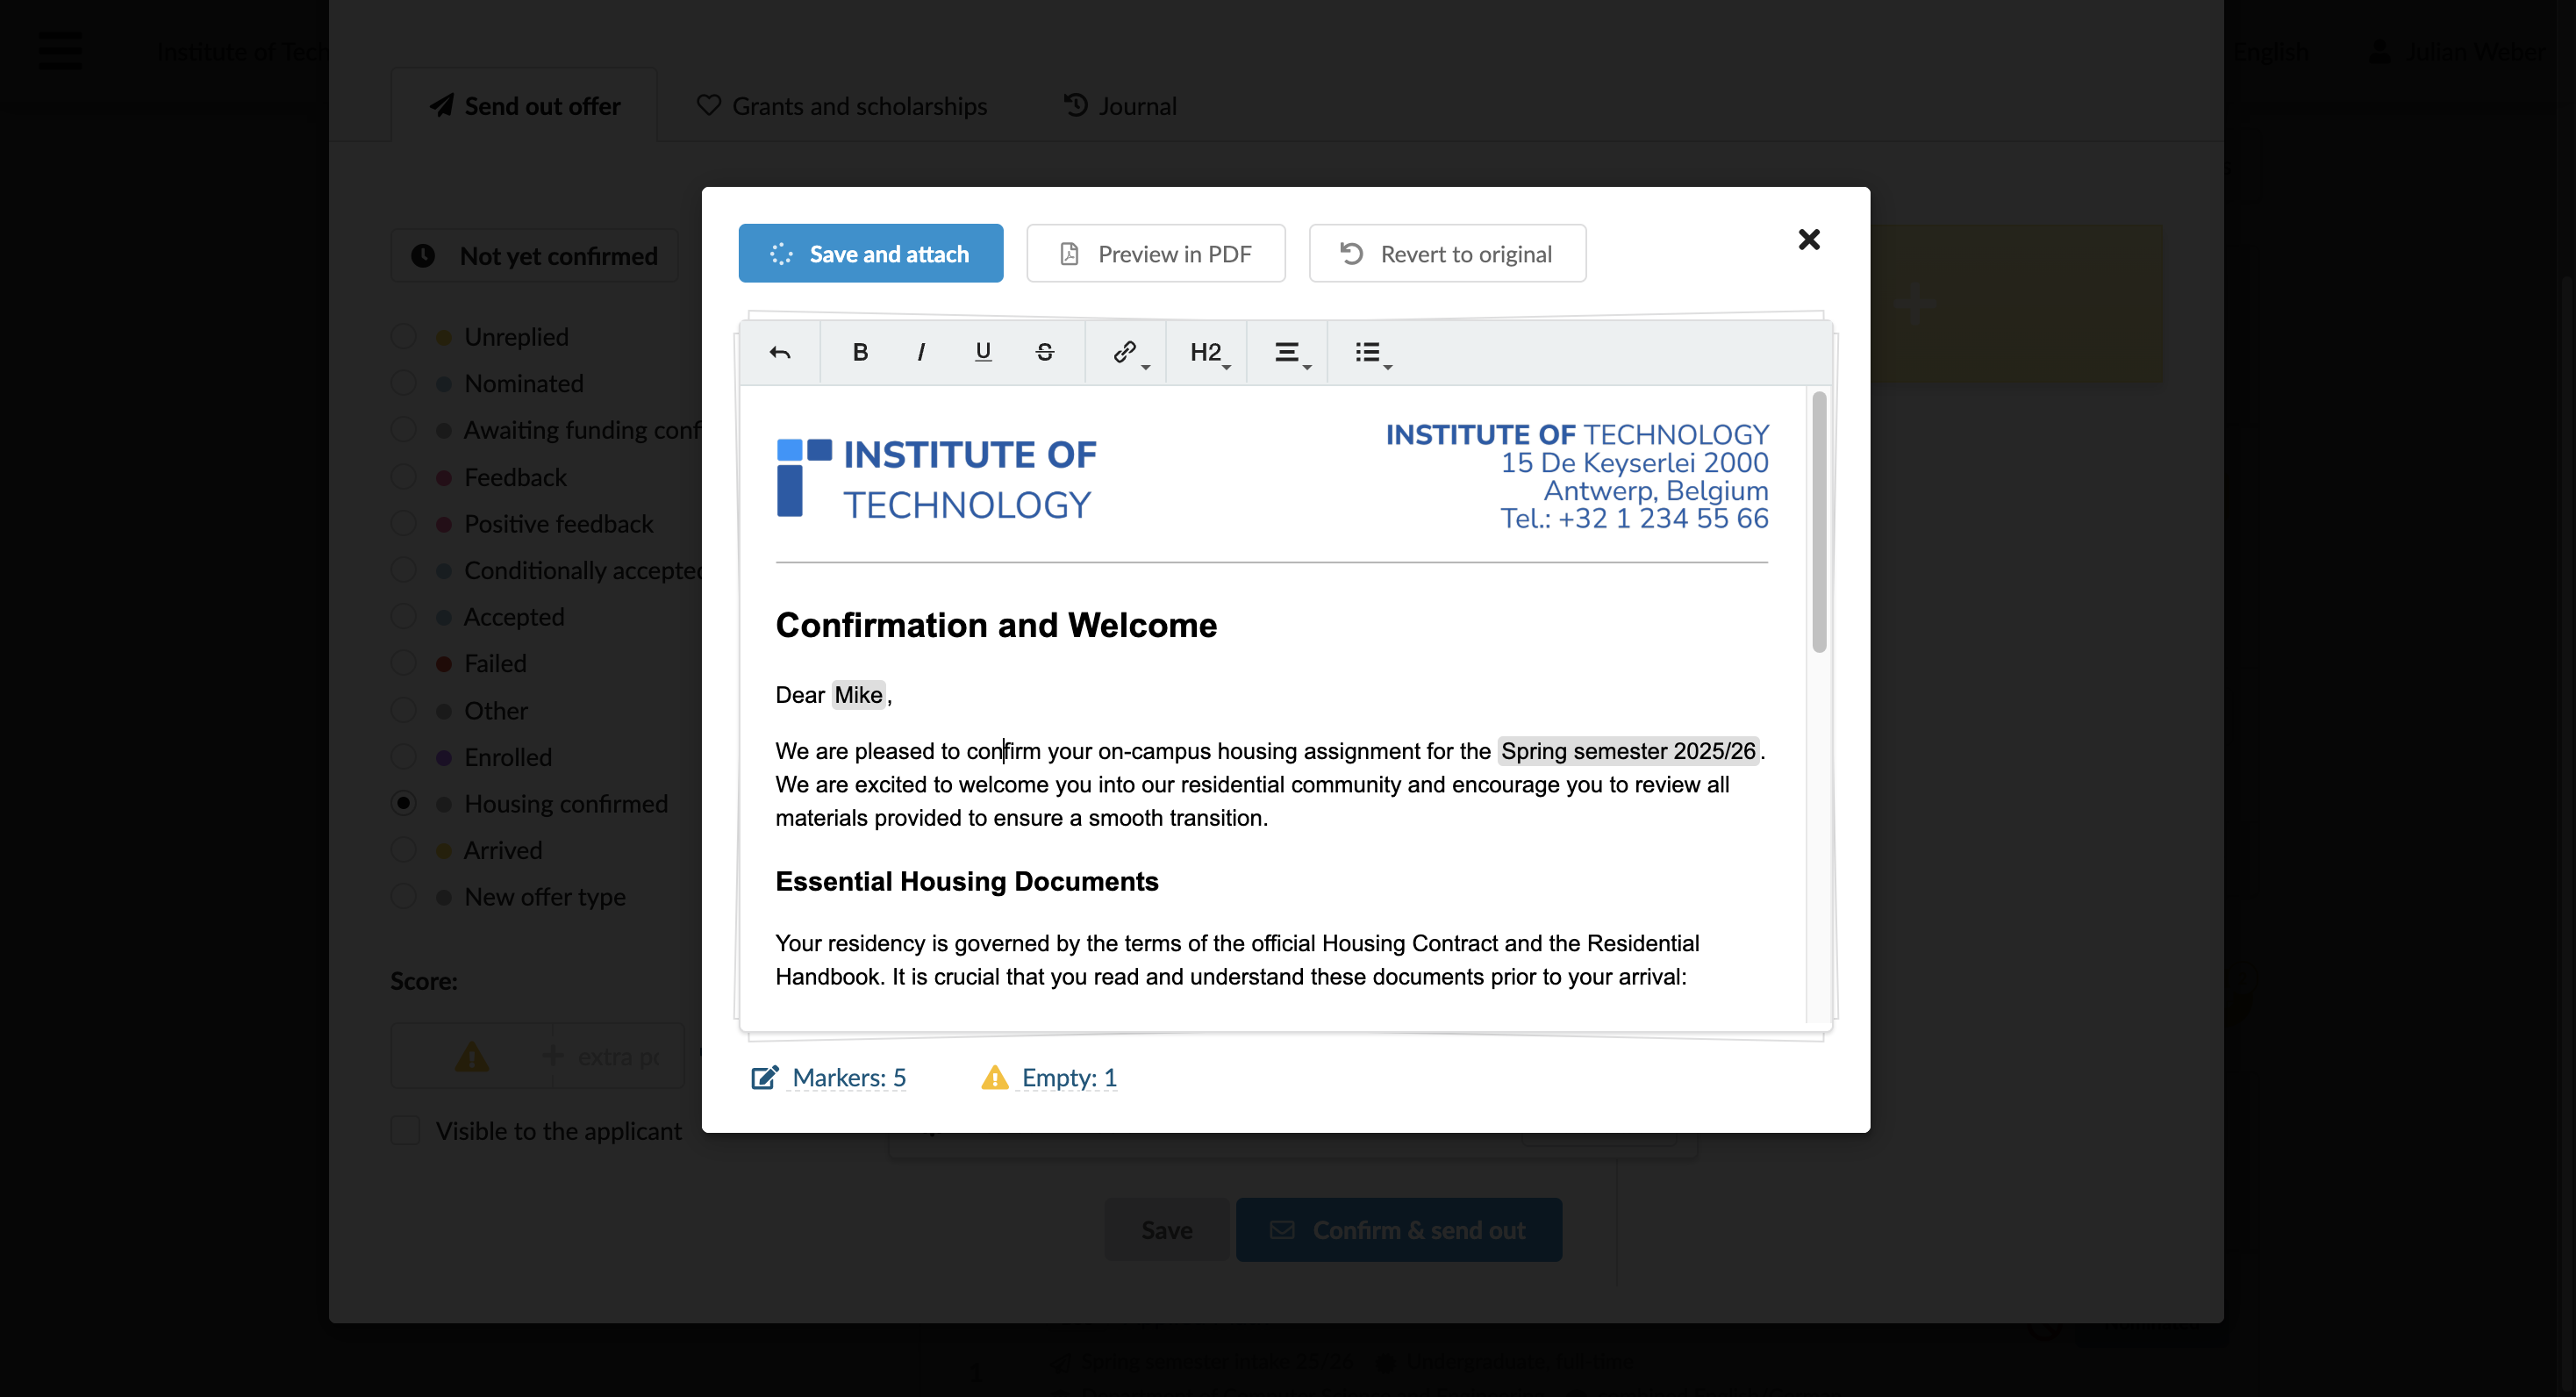Screen dimensions: 2576x1397
Task: Select the Other status radio button
Action: pyautogui.click(x=403, y=710)
